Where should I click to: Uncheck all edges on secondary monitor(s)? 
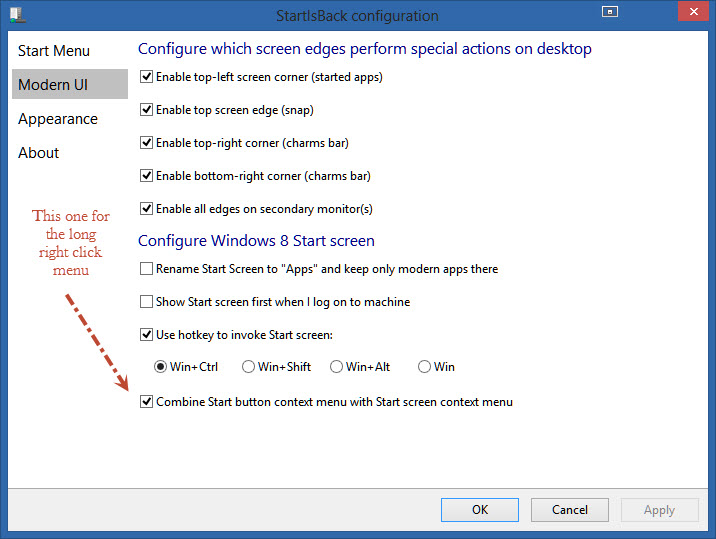pyautogui.click(x=147, y=209)
